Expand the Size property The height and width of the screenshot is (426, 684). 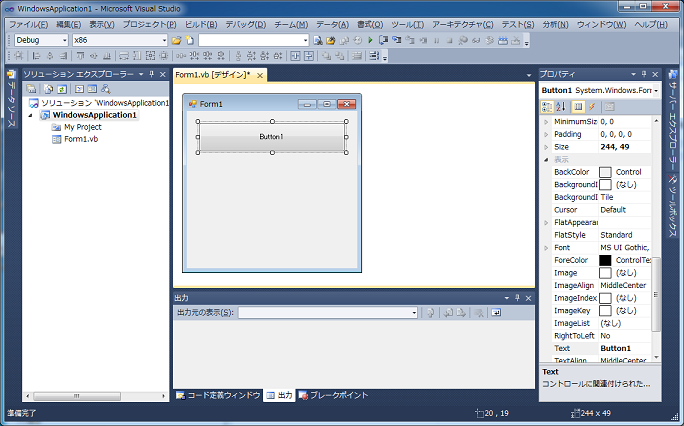(x=546, y=147)
